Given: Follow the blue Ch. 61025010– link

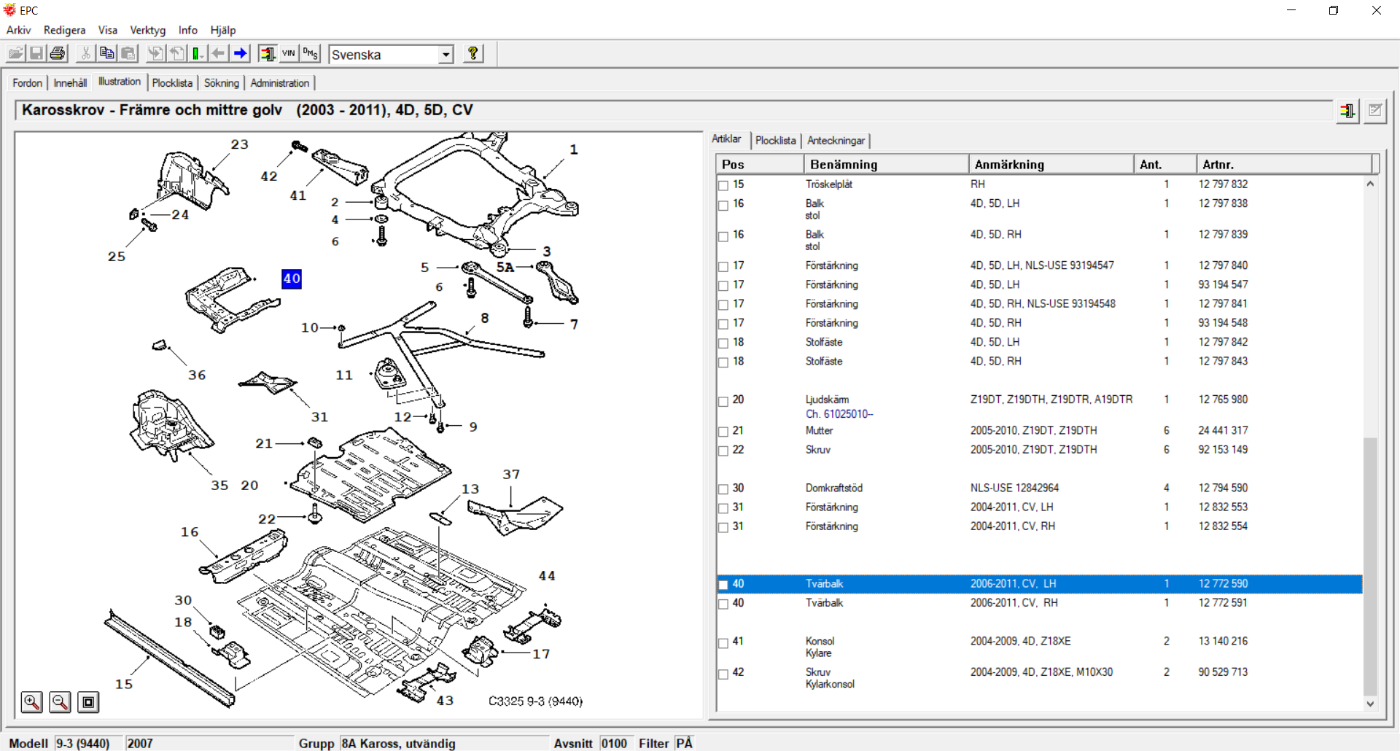Looking at the screenshot, I should pos(840,413).
